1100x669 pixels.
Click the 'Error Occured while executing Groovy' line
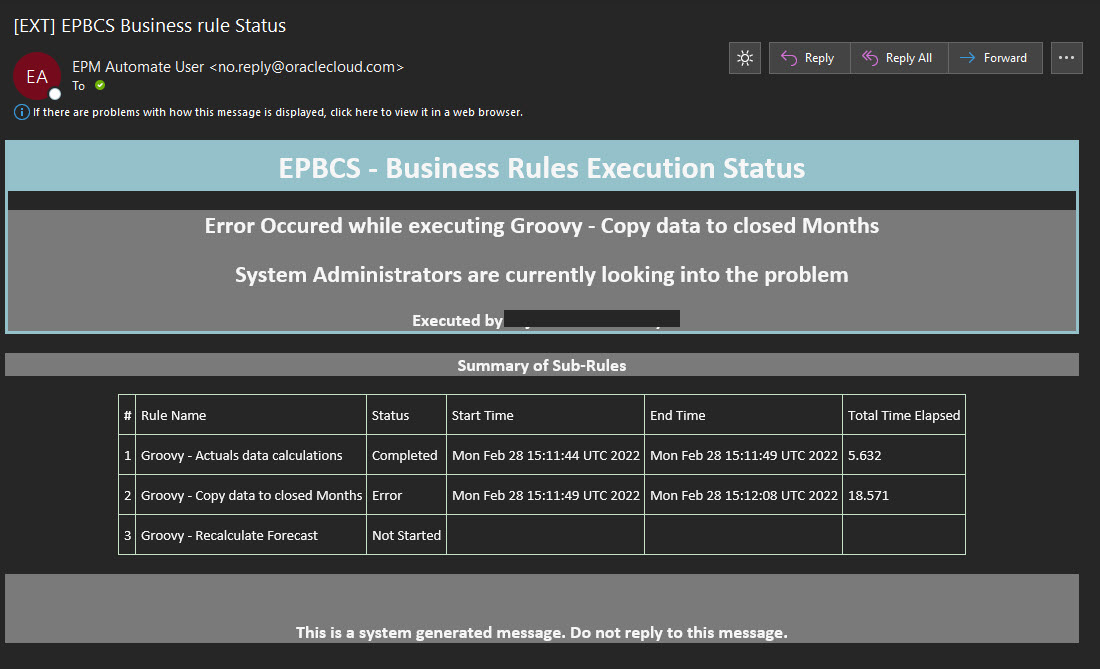[542, 226]
